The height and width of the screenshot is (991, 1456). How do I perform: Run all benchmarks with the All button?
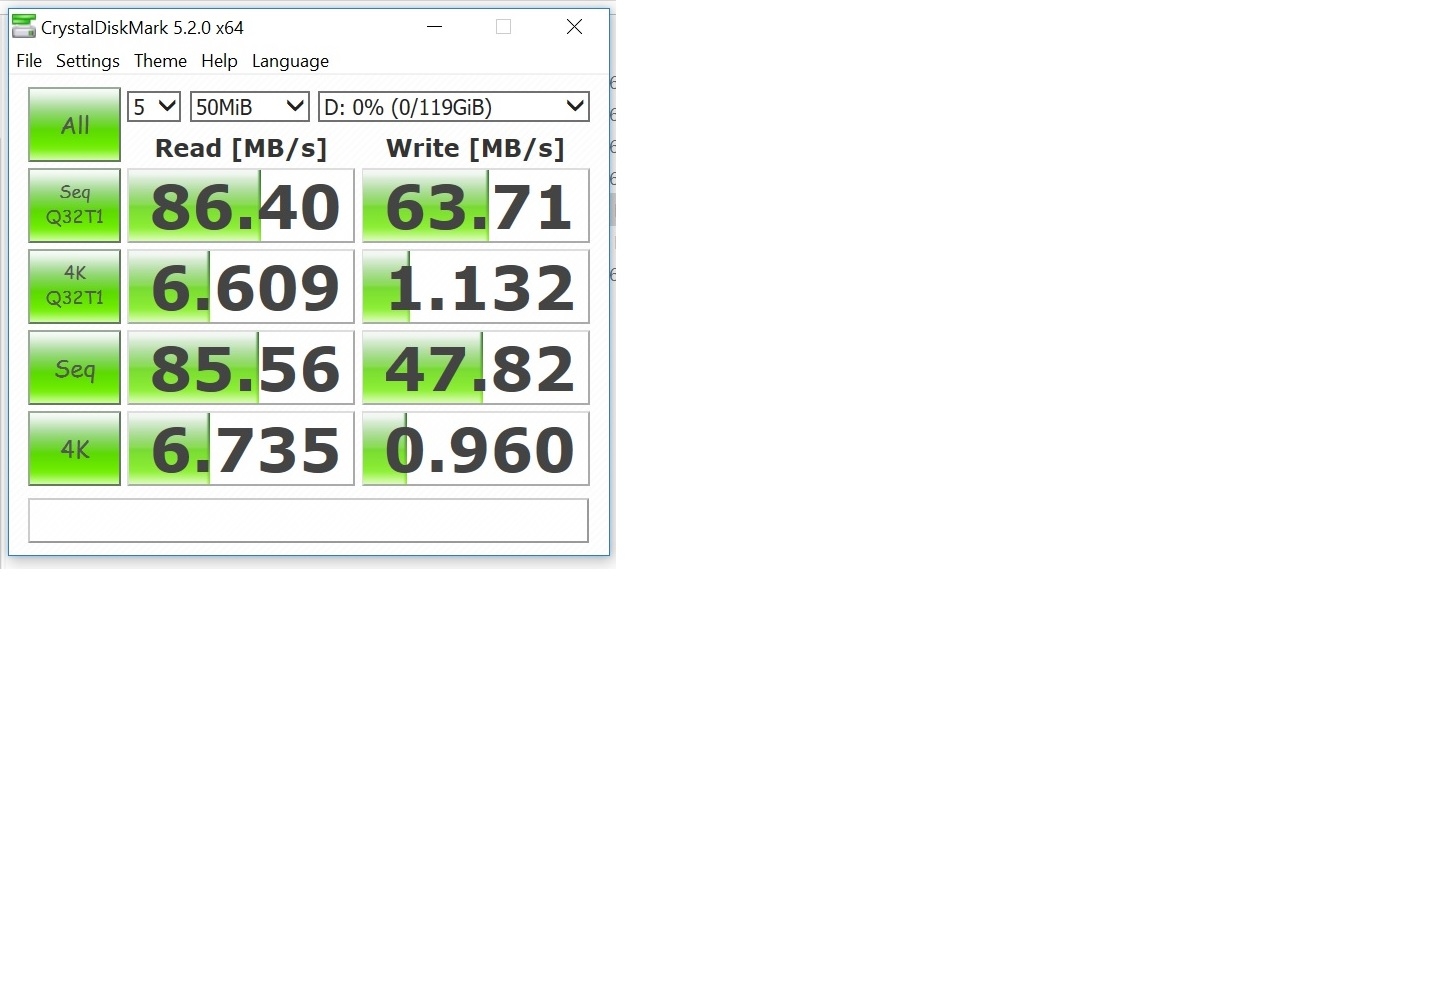[75, 125]
